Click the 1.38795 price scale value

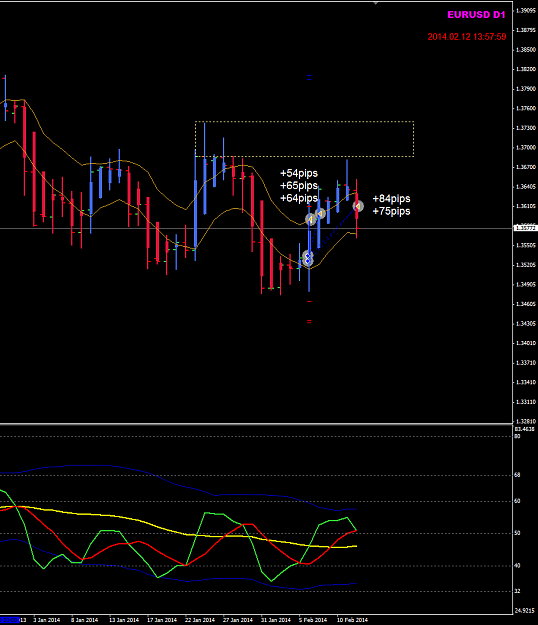pos(525,30)
